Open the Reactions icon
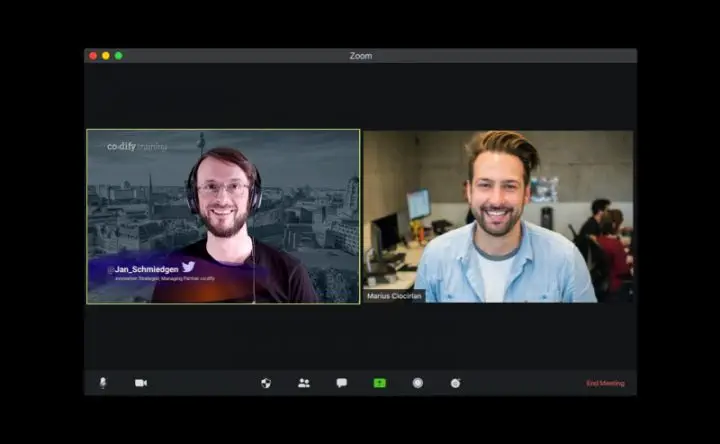The width and height of the screenshot is (720, 444). pos(456,383)
